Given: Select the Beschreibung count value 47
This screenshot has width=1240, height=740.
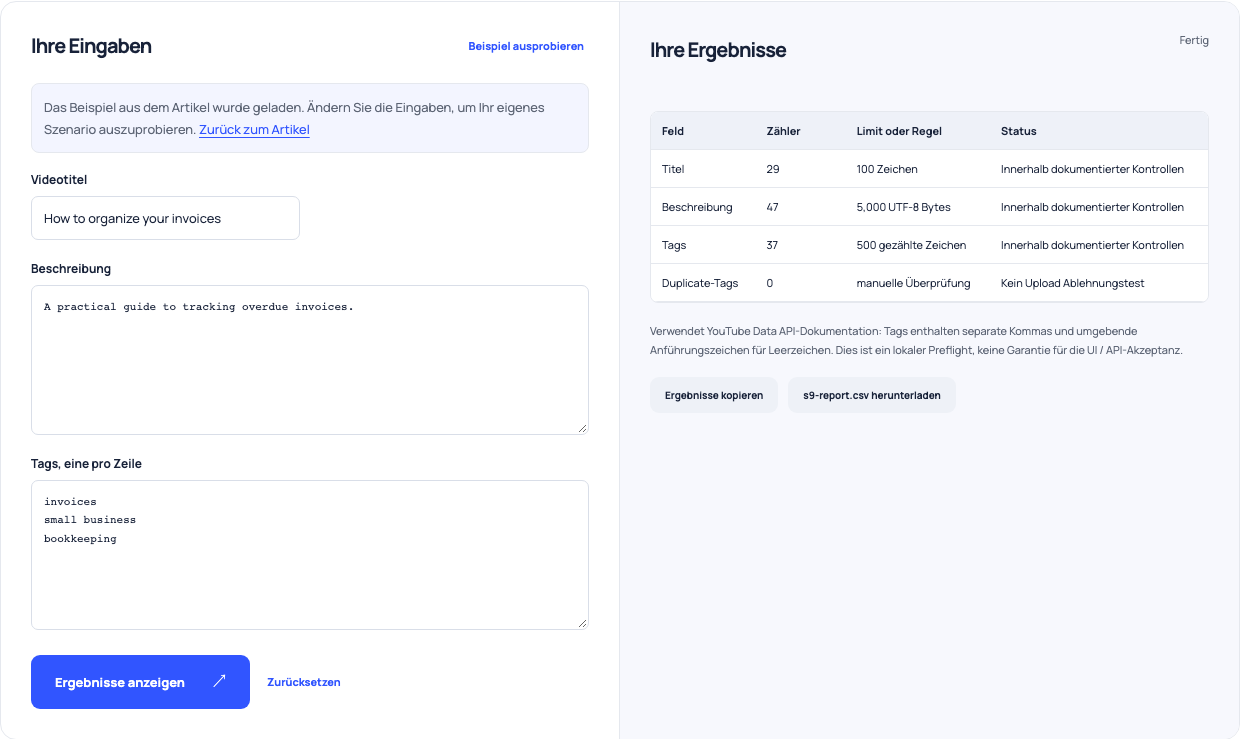Looking at the screenshot, I should (773, 207).
